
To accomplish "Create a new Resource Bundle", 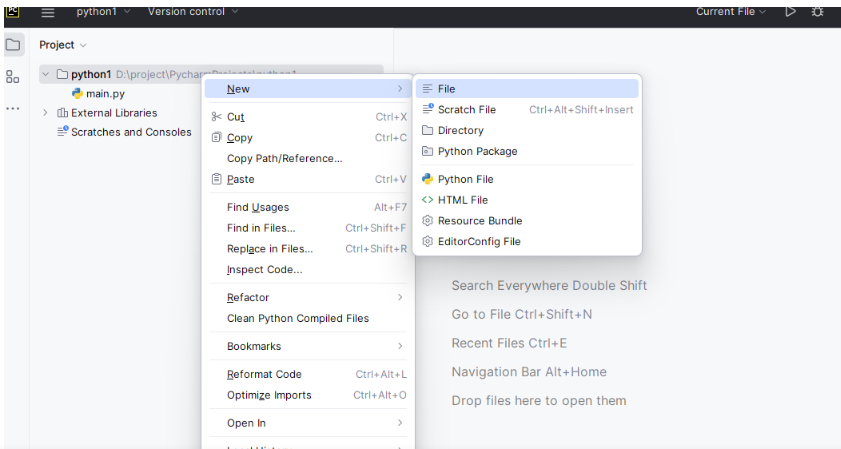I will (527, 220).
